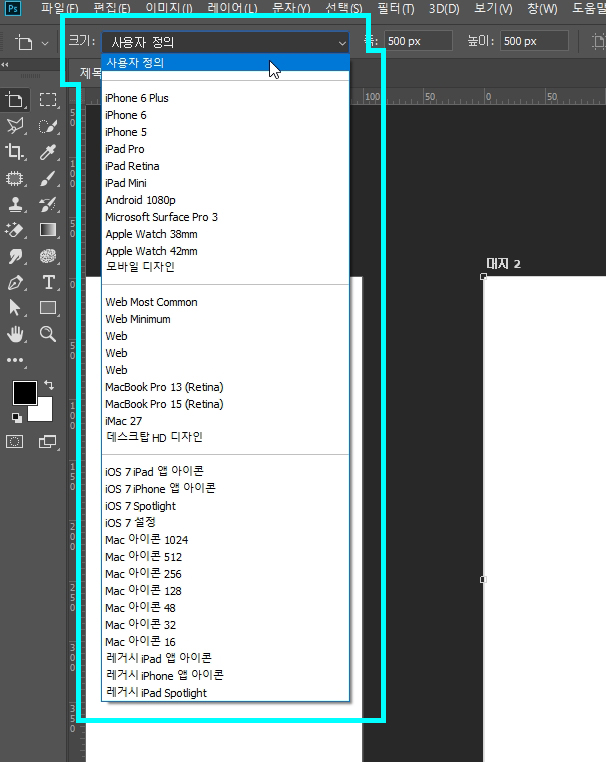
Task: Choose Mac 아이콘 1024 preset
Action: tap(225, 540)
